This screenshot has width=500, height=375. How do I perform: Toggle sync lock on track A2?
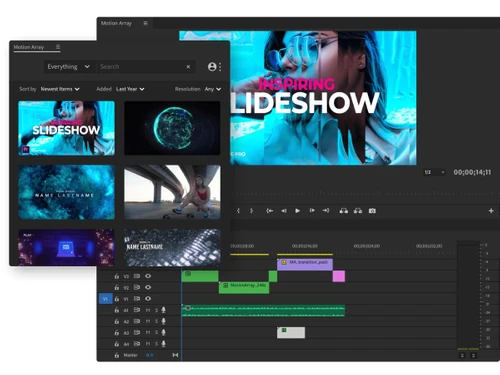tap(137, 321)
